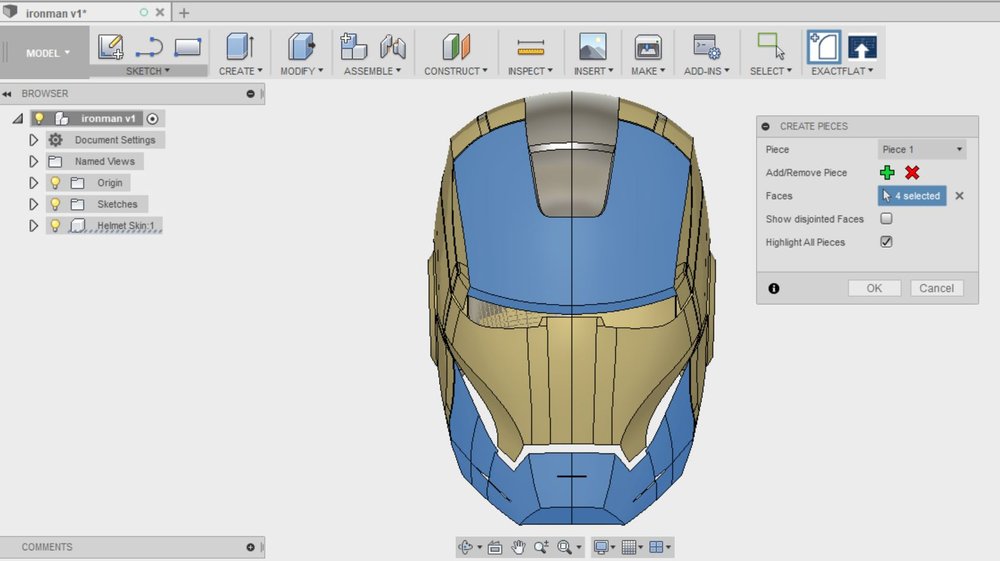1000x561 pixels.
Task: Expand Helmet Skin:1 tree node
Action: click(34, 226)
